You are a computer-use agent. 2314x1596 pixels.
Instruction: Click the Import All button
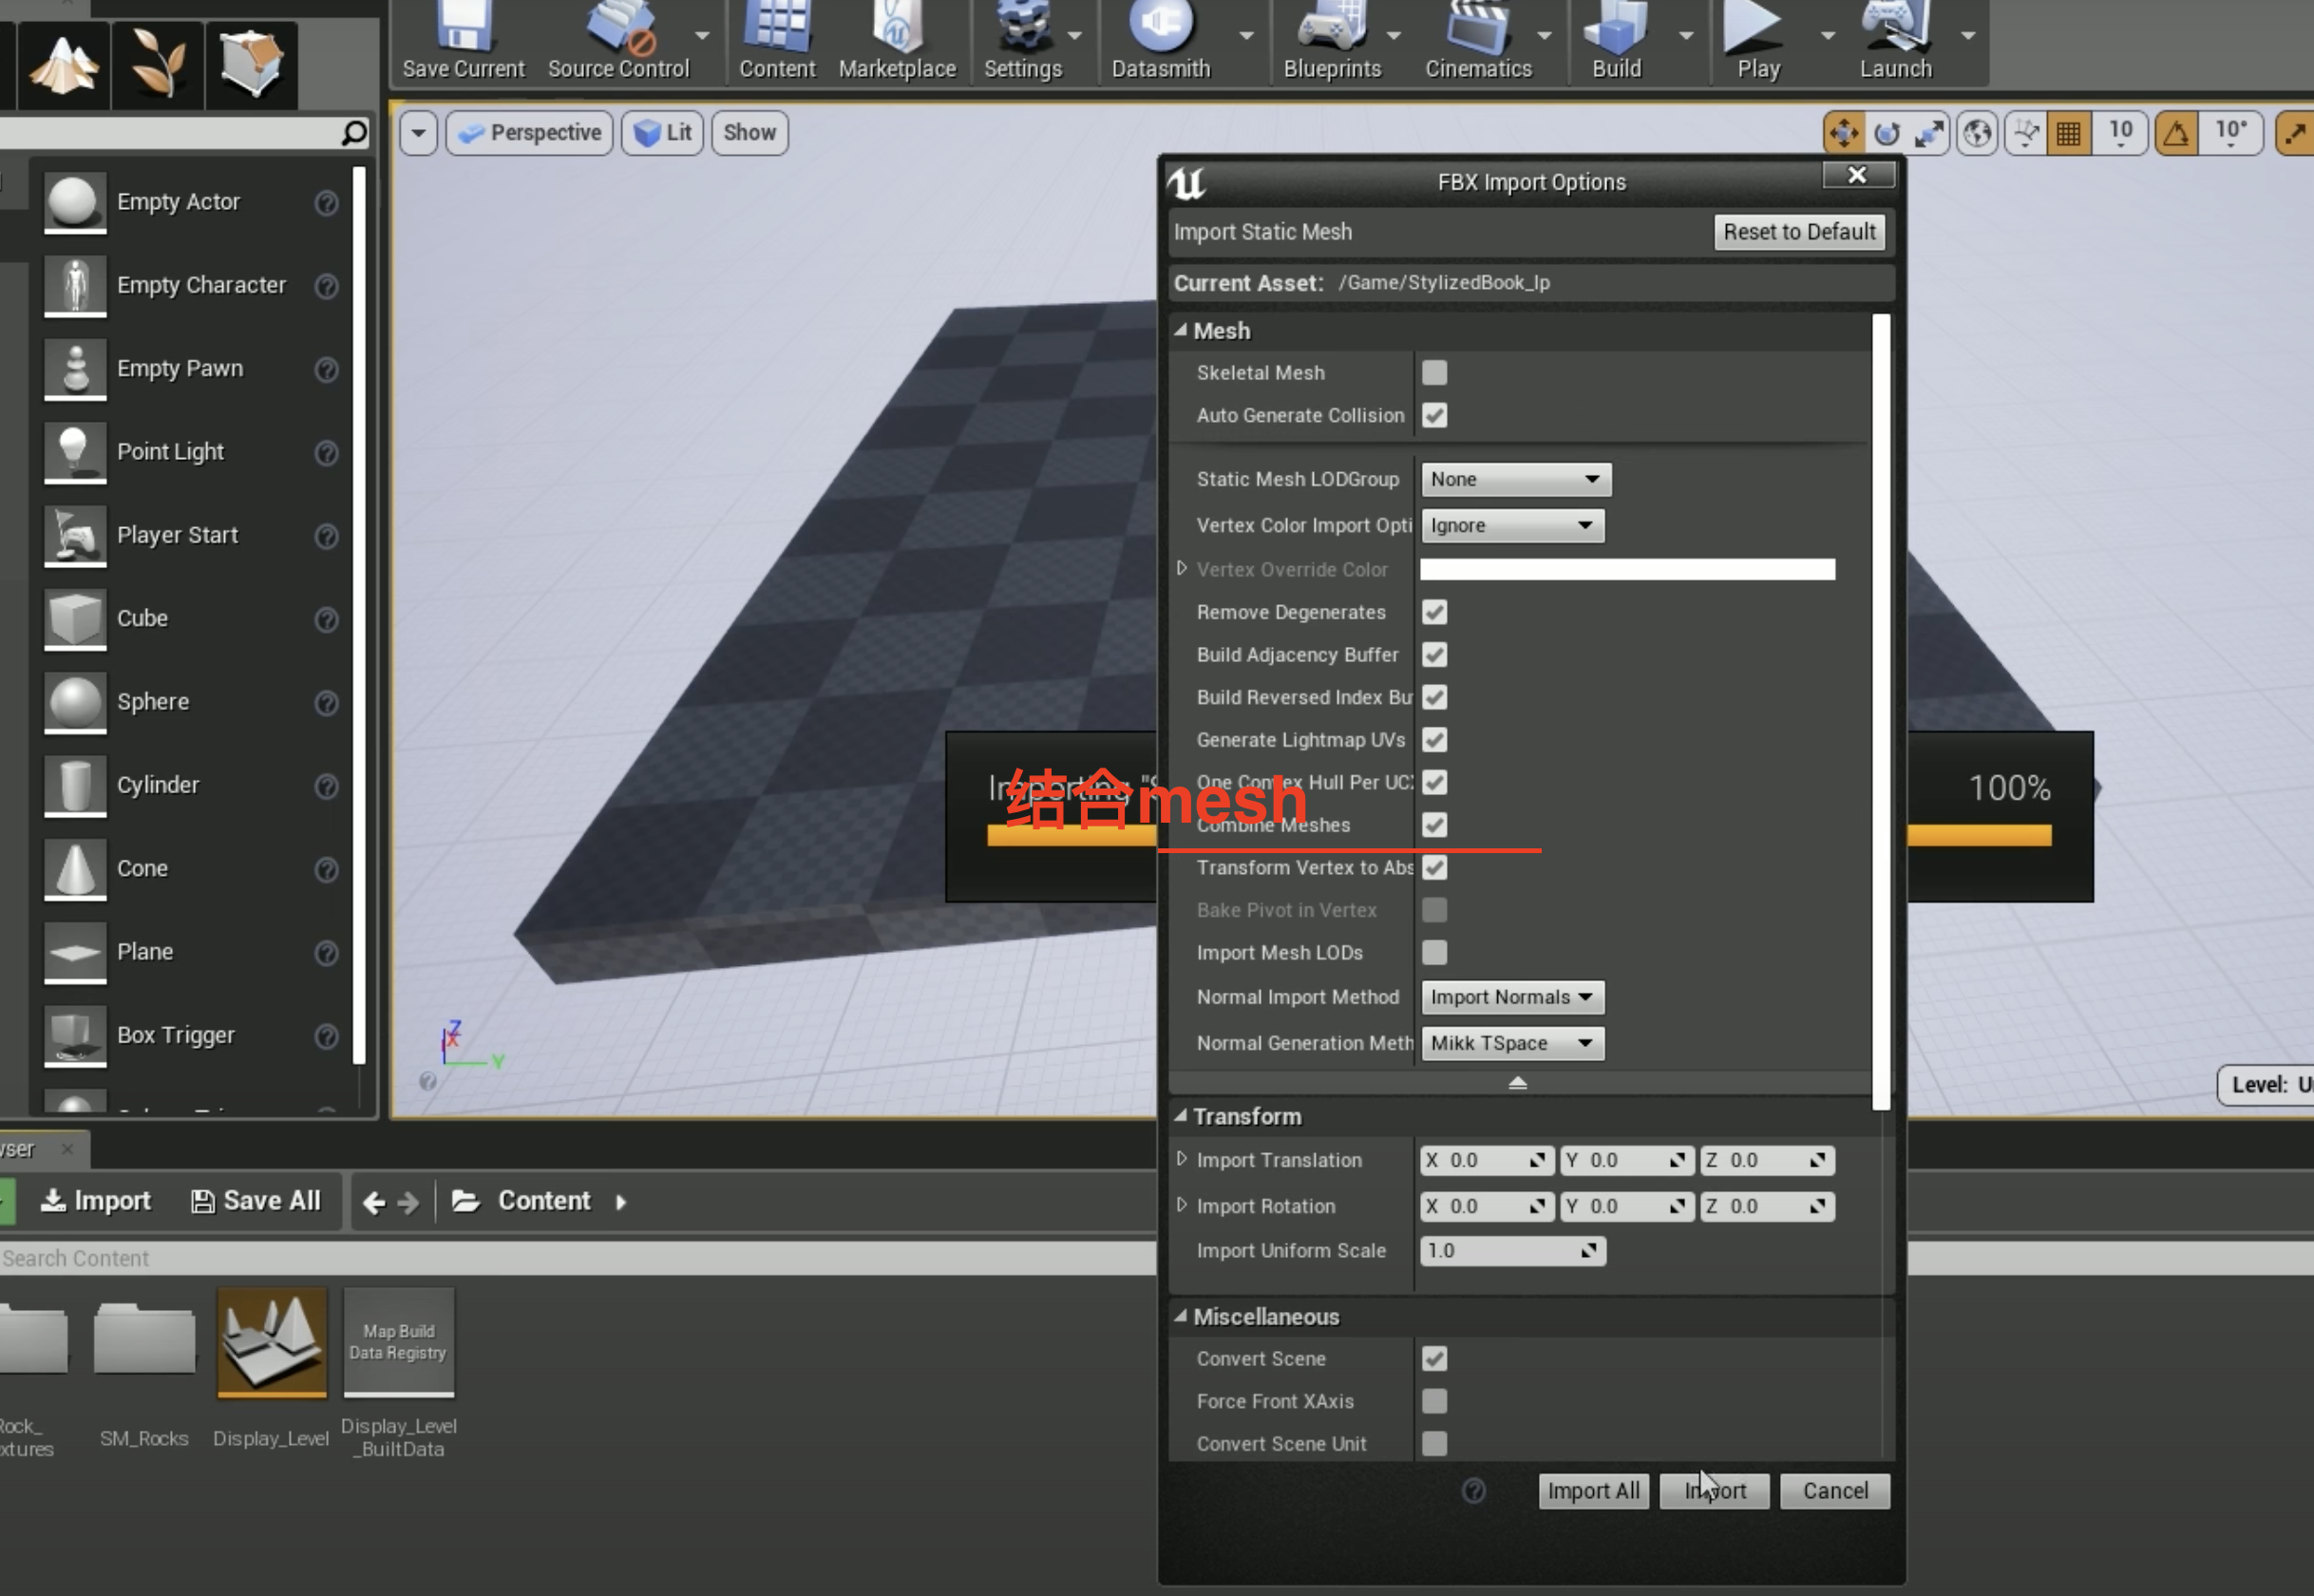point(1592,1491)
